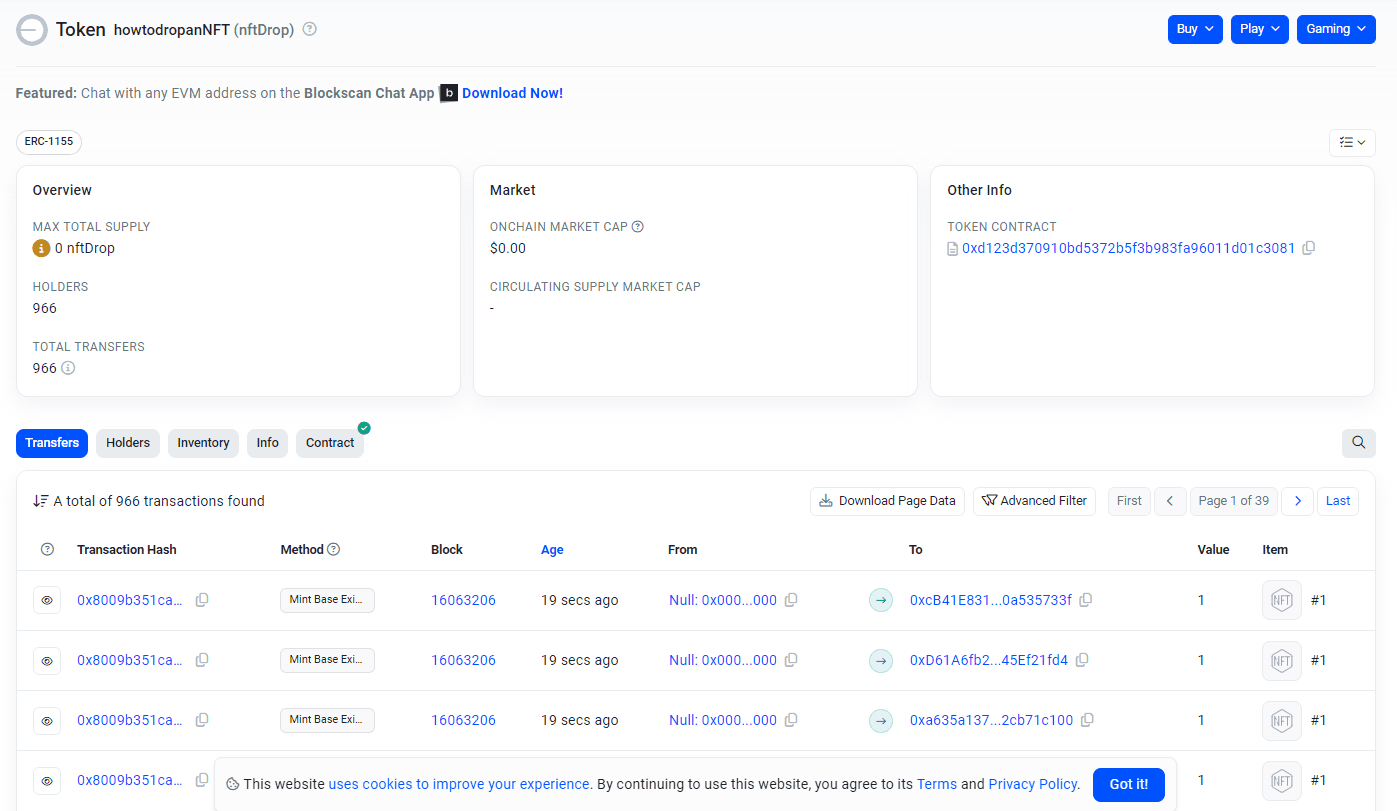Toggle the eye preview for the 0xcB41E831 row
The width and height of the screenshot is (1397, 811).
tap(47, 600)
